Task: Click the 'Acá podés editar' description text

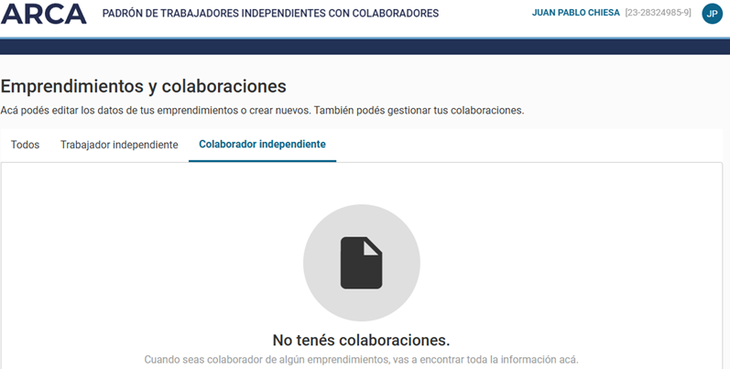Action: click(x=262, y=111)
